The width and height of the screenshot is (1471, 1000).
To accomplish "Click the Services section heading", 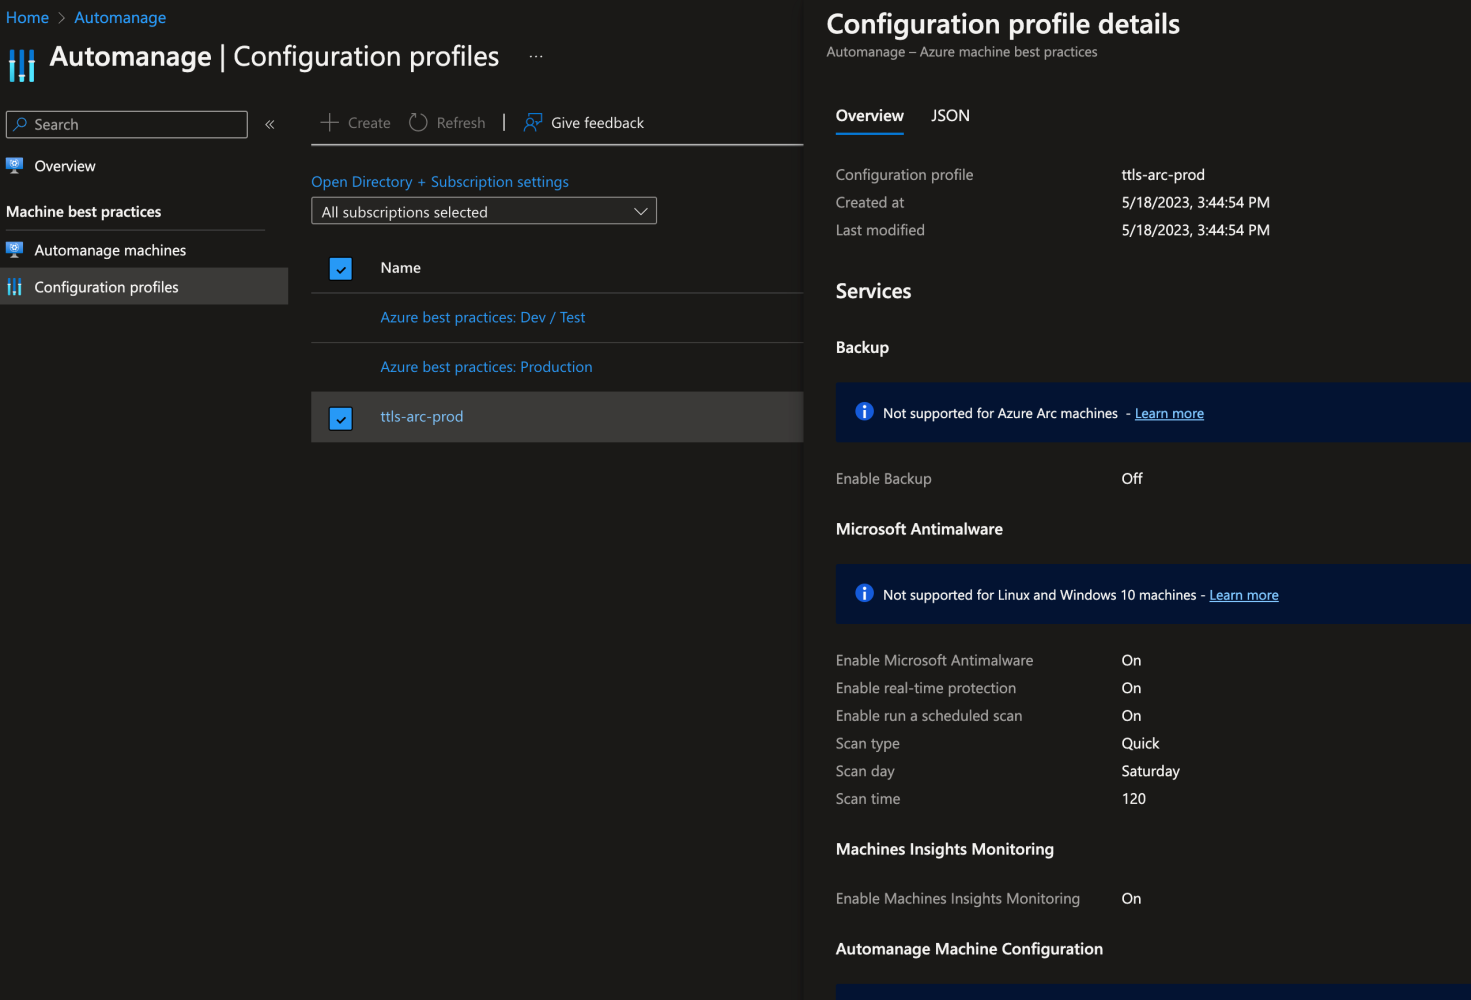I will click(873, 291).
